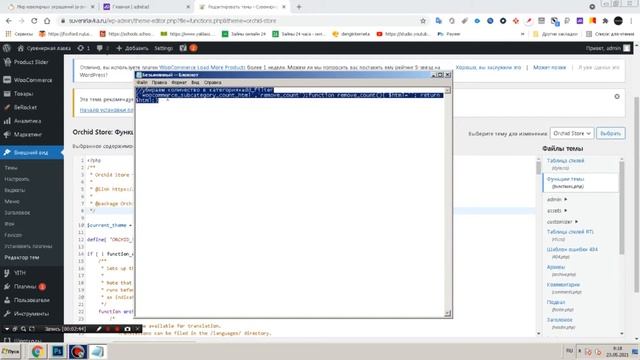Open Шаблон ошибки 404 theme file
640x360 pixels.
click(572, 249)
